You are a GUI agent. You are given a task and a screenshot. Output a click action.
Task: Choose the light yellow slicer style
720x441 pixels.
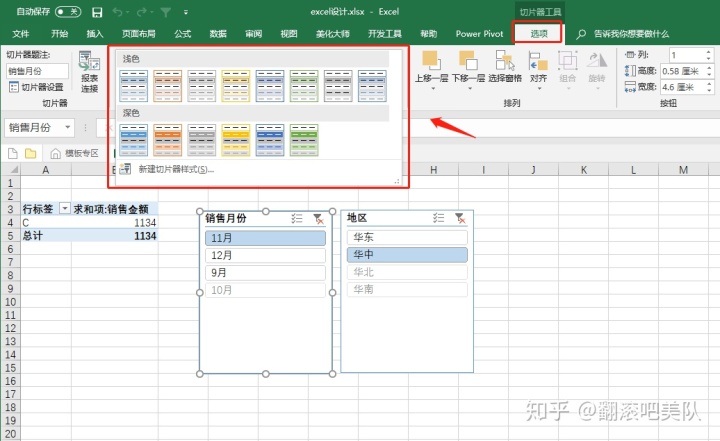coord(236,86)
